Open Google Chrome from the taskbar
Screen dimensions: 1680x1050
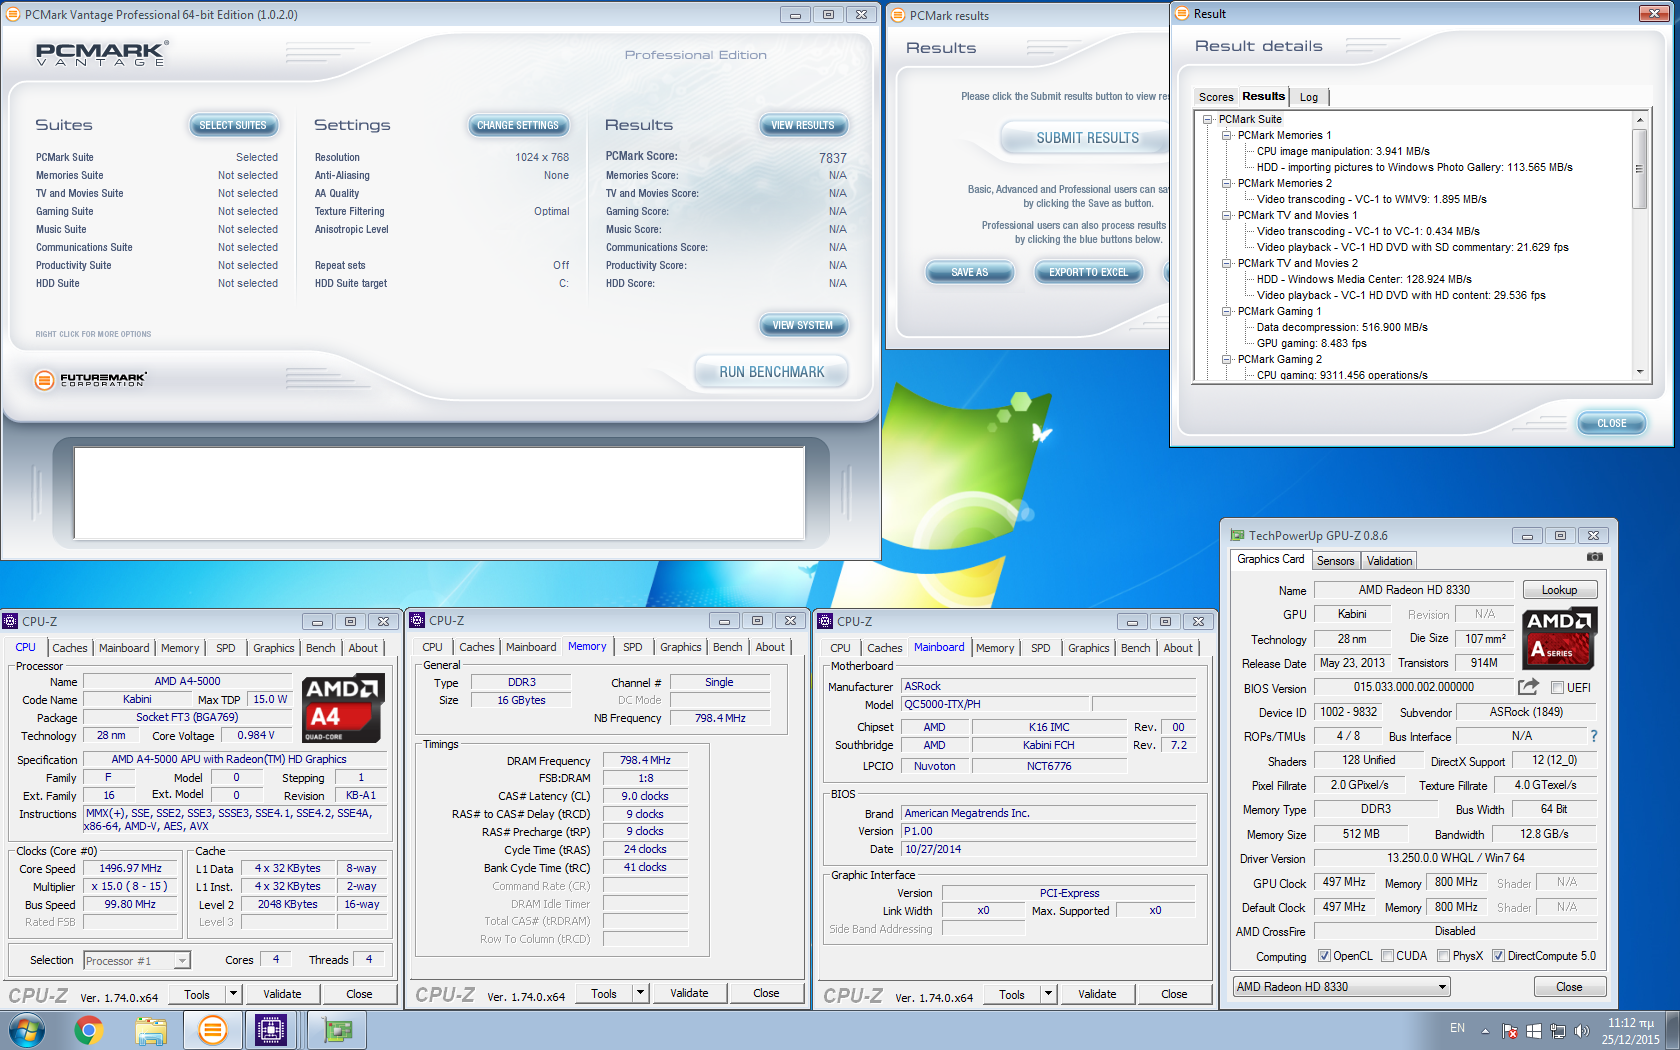(89, 1030)
